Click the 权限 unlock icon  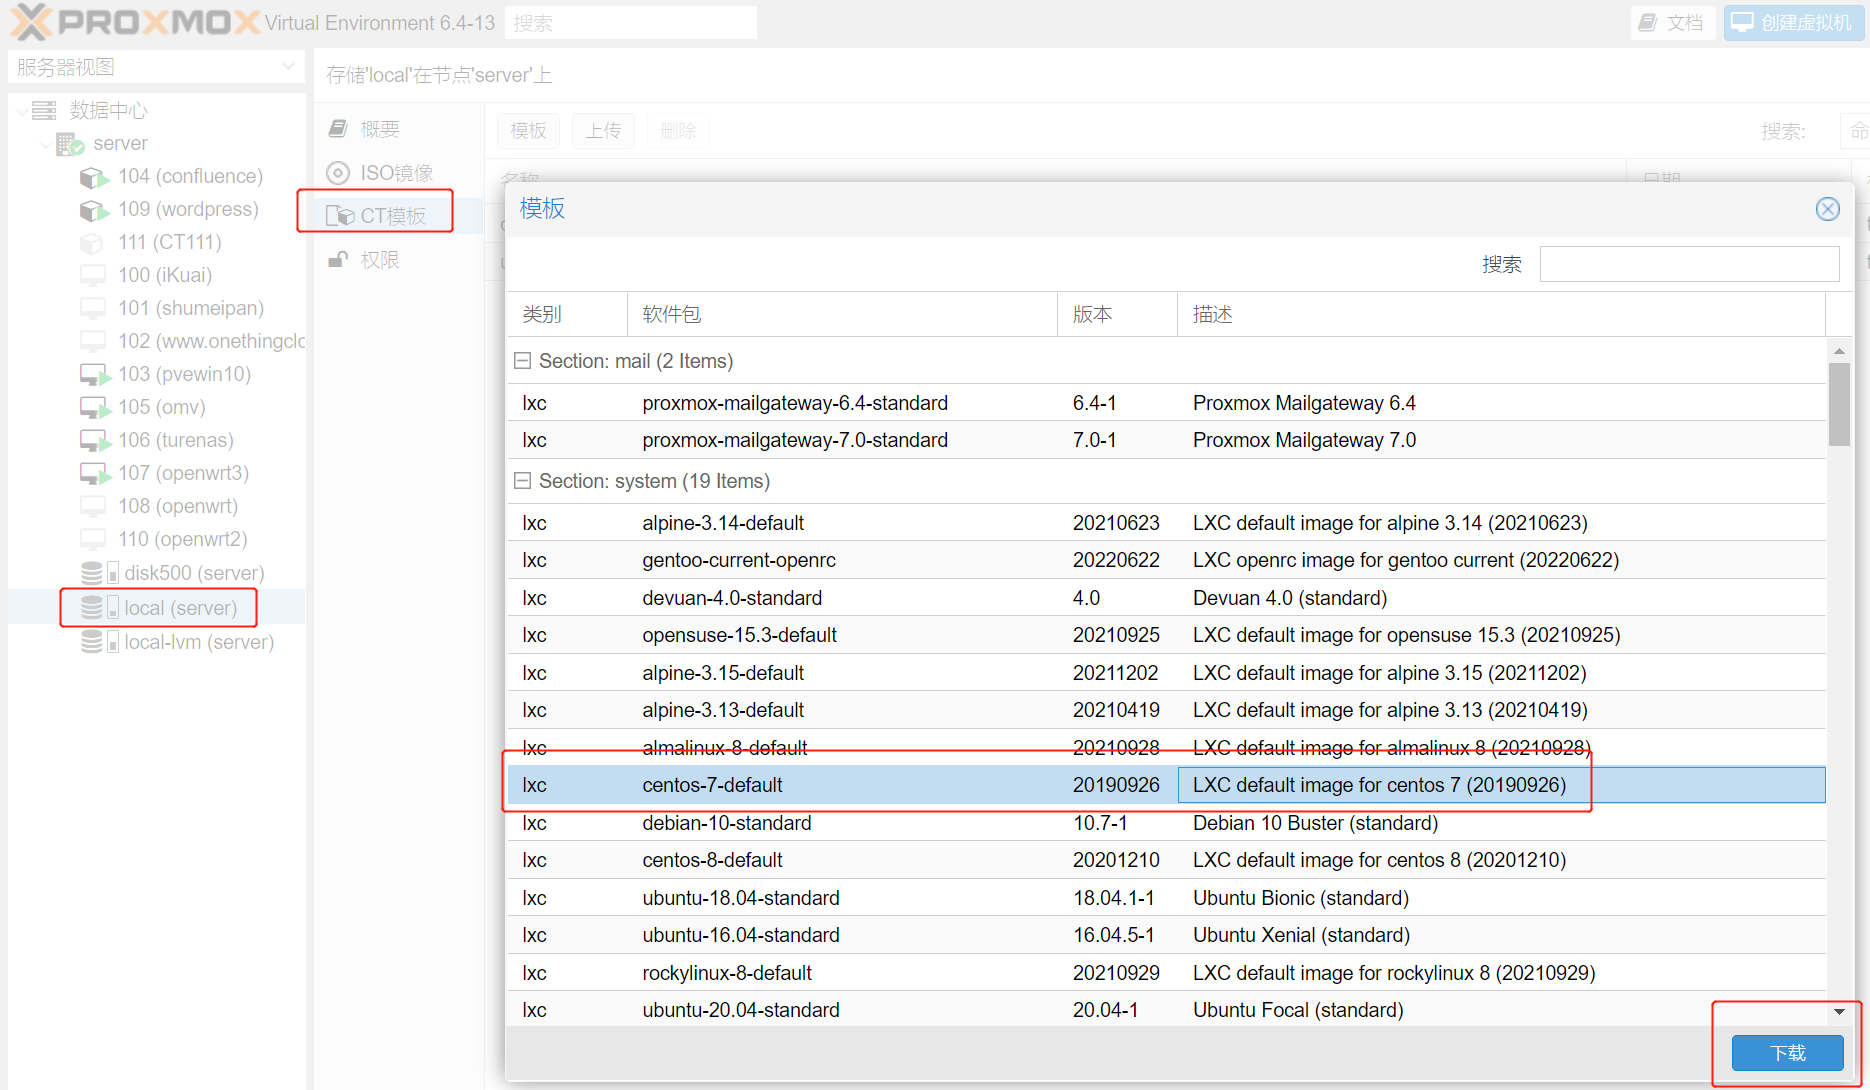(x=338, y=260)
